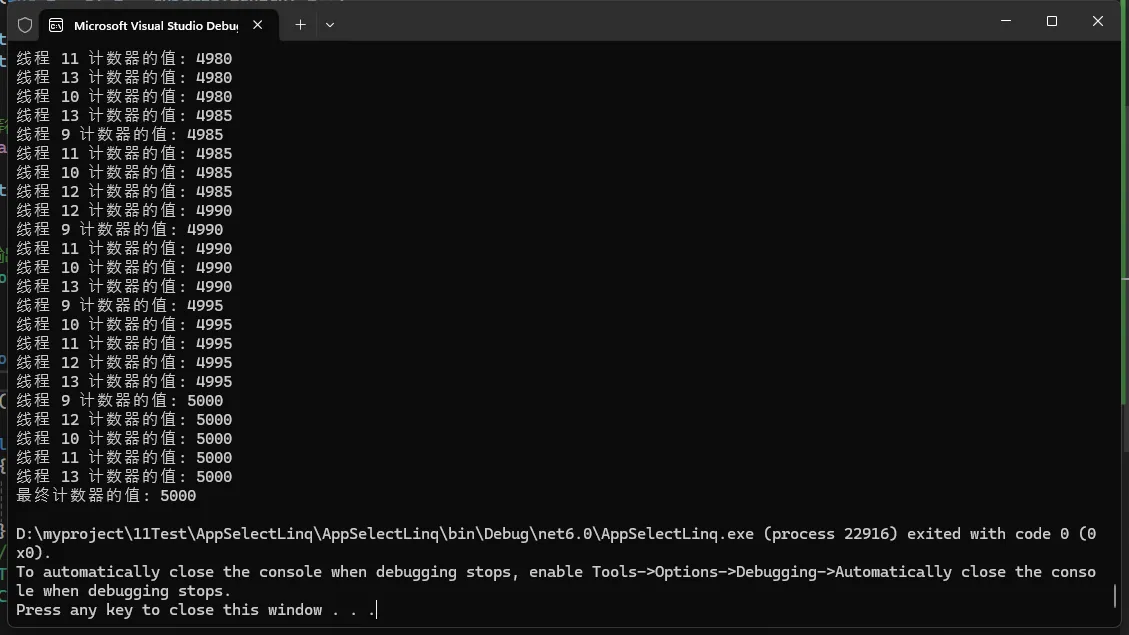Viewport: 1129px width, 635px height.
Task: Click the "Press any key to close" line
Action: (195, 610)
